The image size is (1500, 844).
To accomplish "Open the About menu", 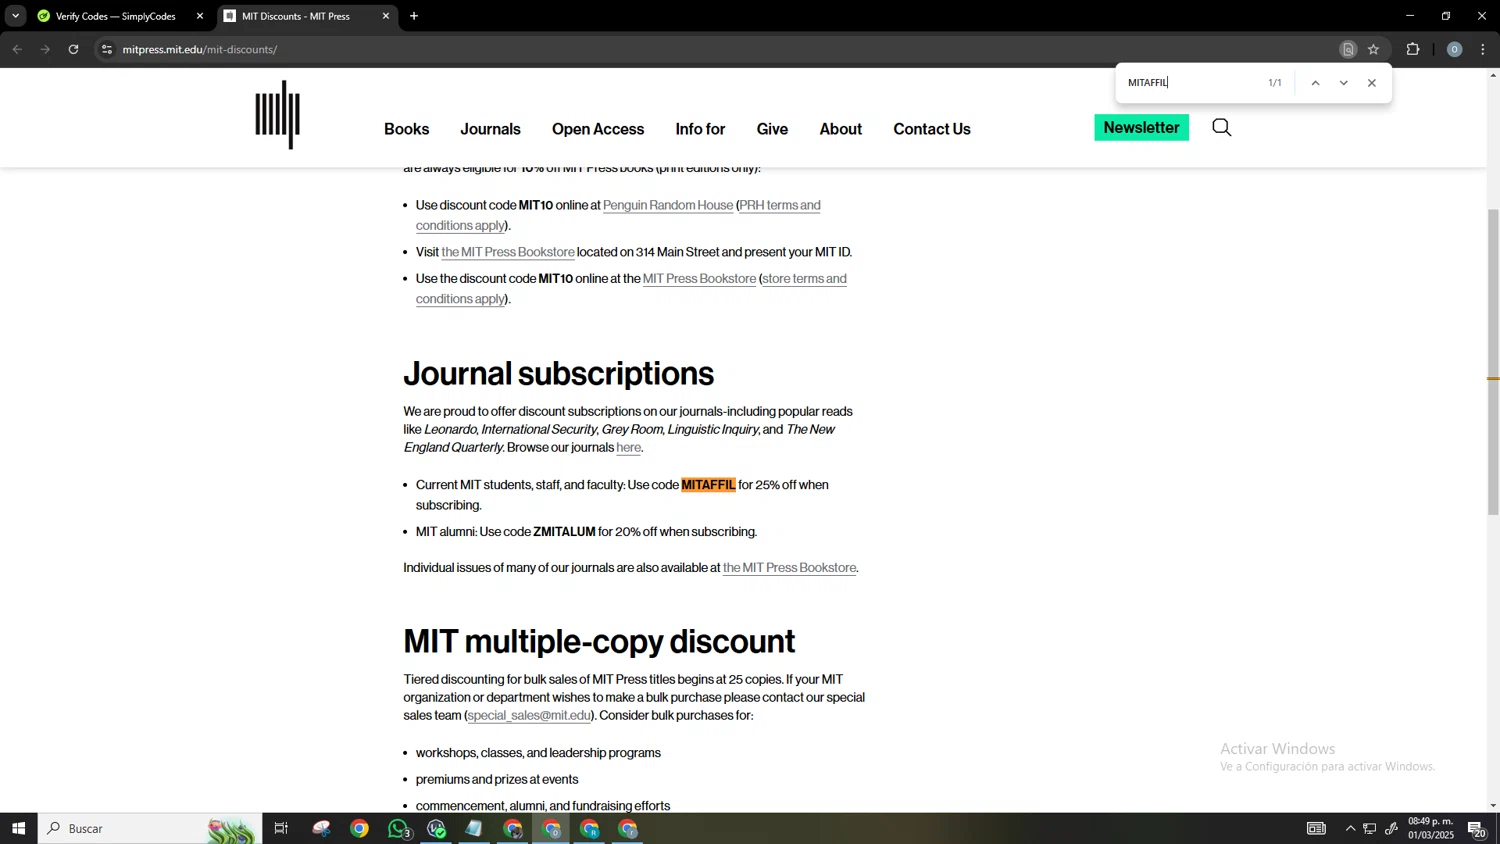I will [840, 129].
